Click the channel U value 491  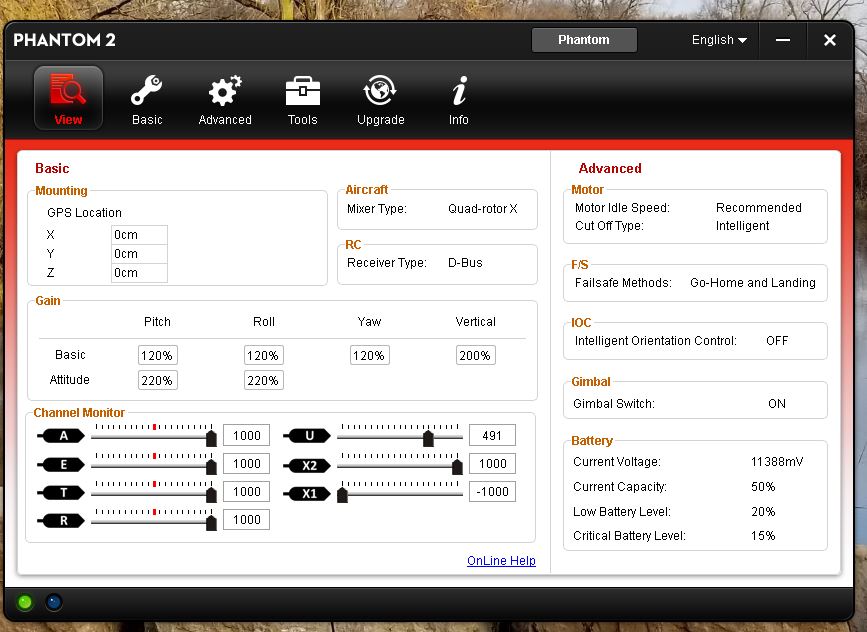point(492,435)
